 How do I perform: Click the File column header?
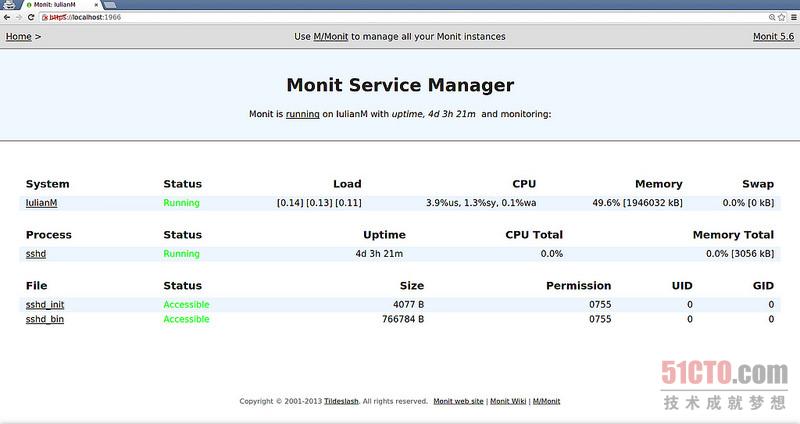36,286
